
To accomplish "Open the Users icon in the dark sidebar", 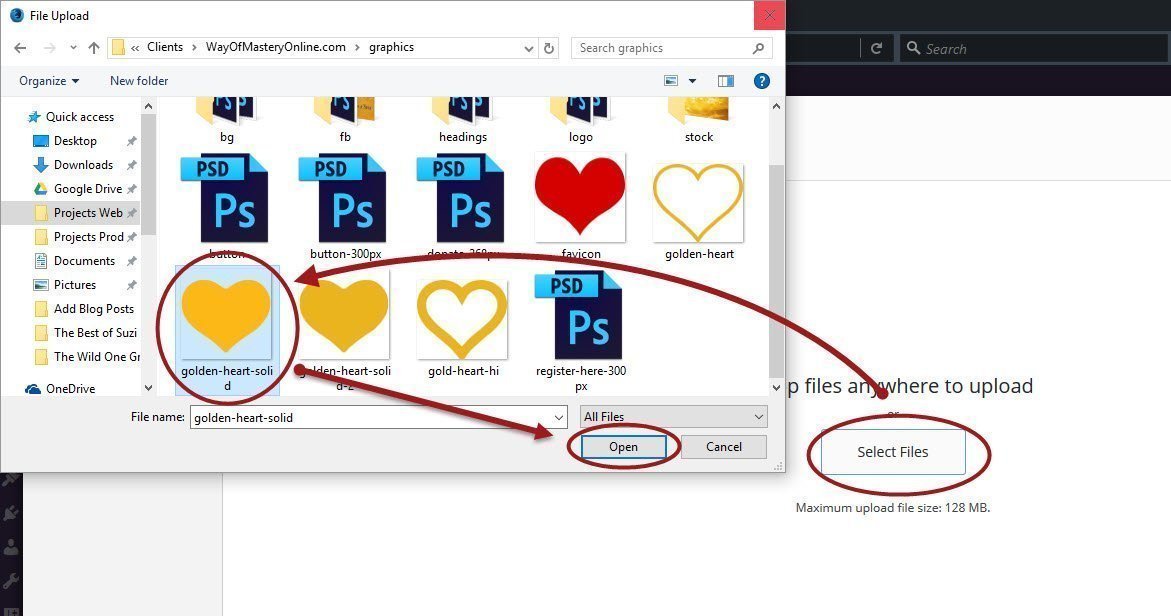I will 10,545.
